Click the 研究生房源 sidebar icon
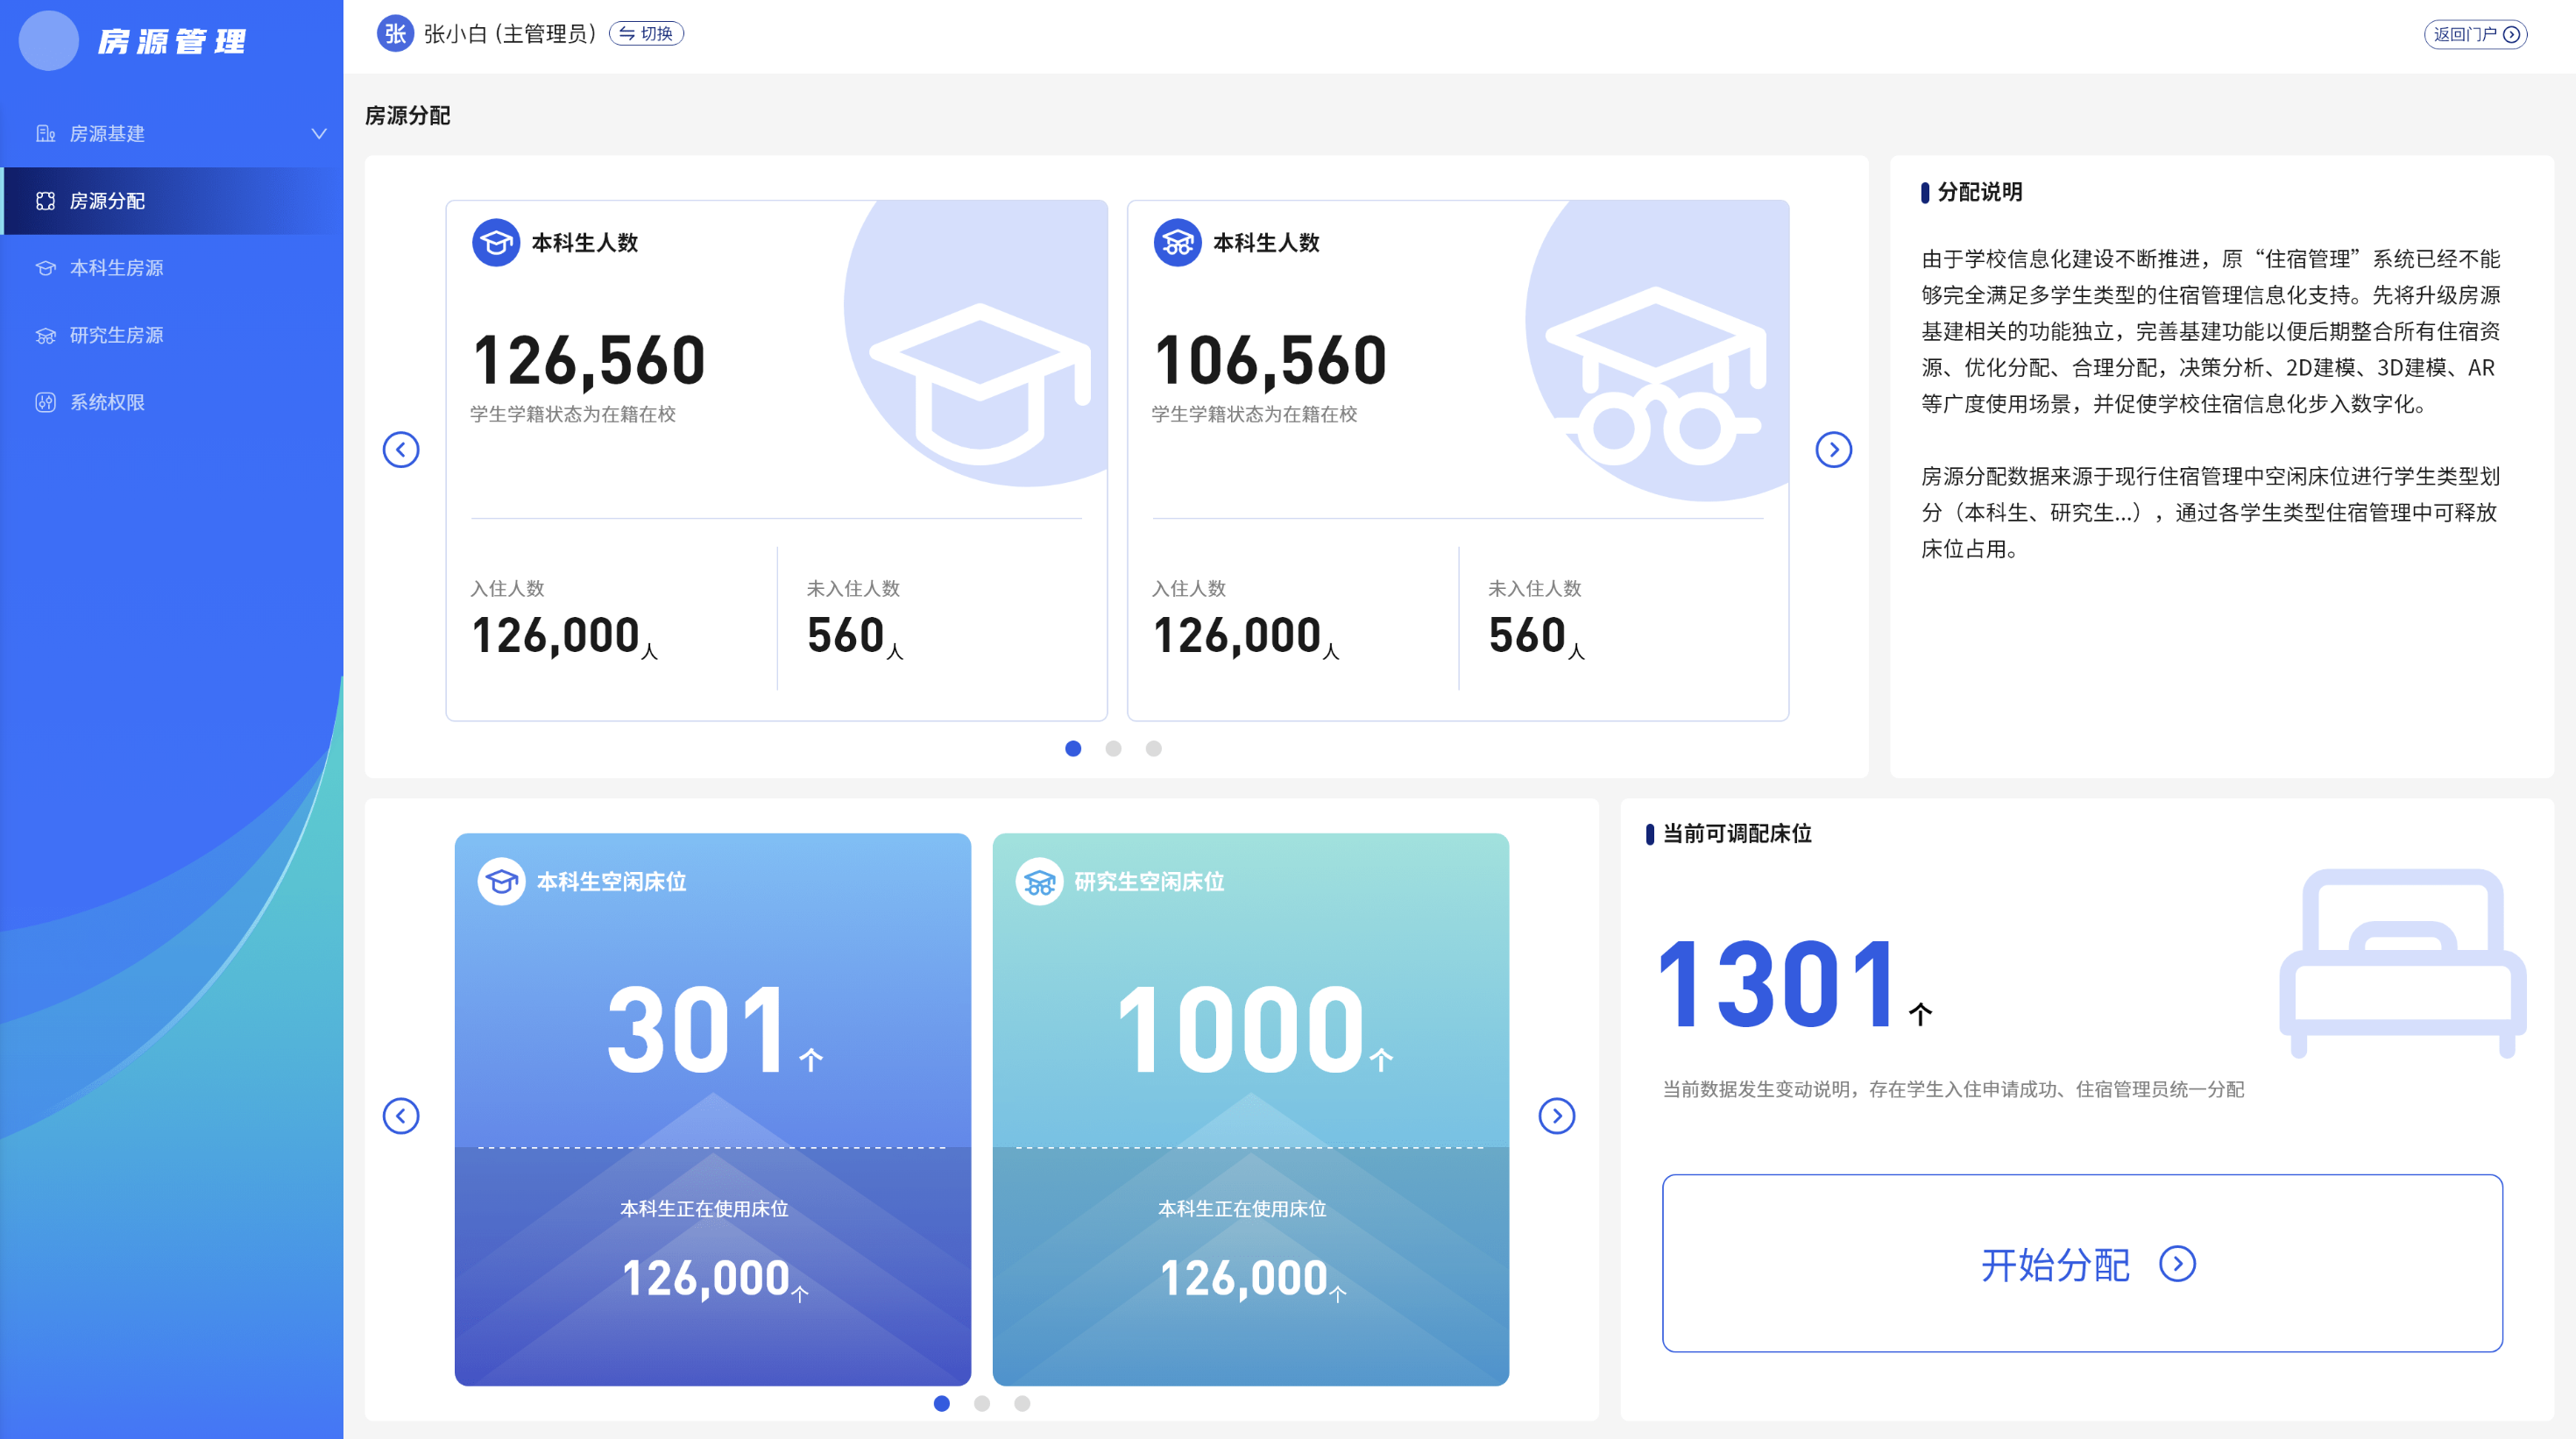The image size is (2576, 1439). [45, 334]
